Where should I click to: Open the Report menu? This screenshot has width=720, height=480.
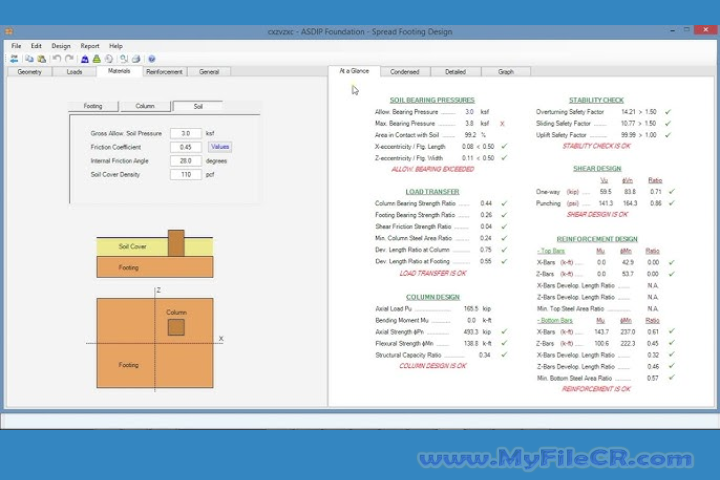point(90,46)
